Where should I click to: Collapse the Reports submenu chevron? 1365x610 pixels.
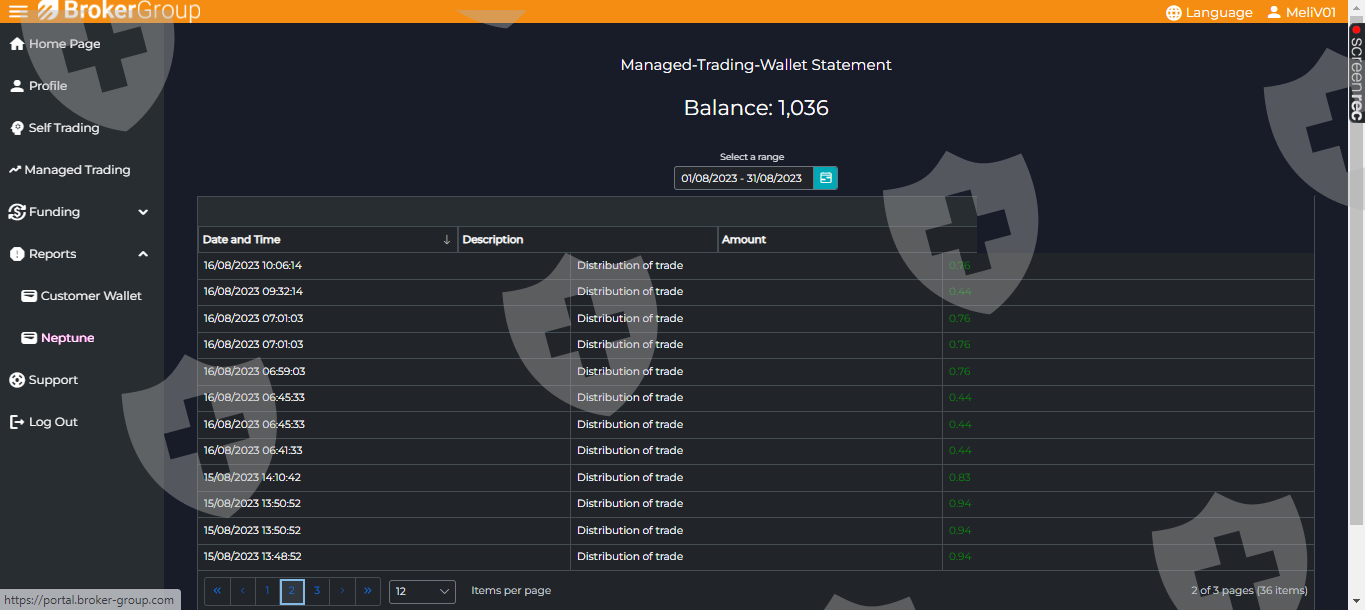(x=143, y=254)
